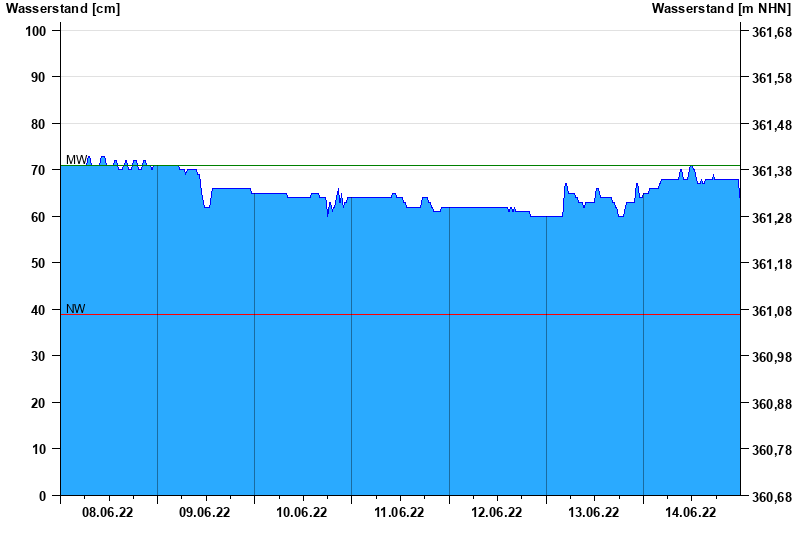Screen dimensions: 800x550
Task: Click the 360,88 value on right axis
Action: tap(772, 404)
